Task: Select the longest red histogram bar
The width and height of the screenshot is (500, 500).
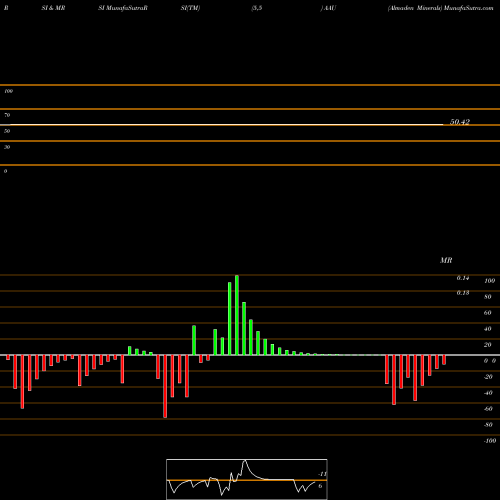Action: (165, 386)
